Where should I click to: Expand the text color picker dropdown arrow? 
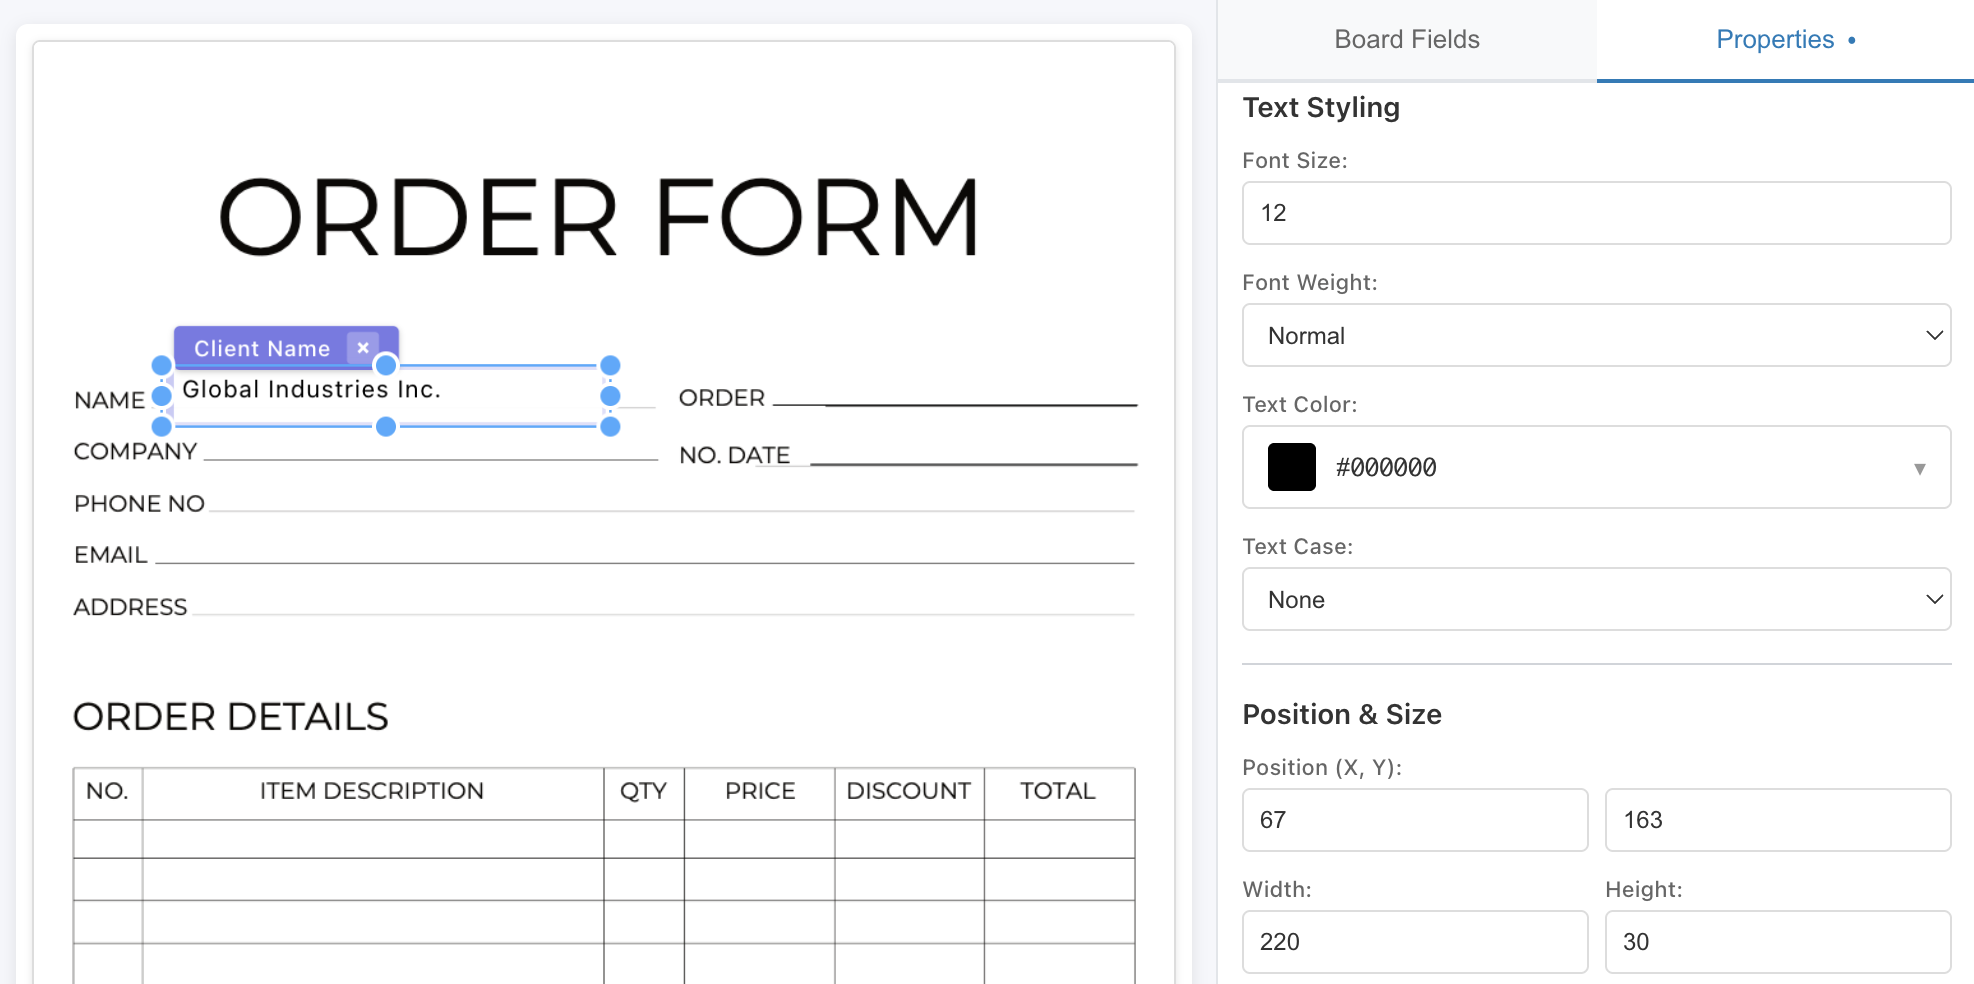tap(1918, 467)
